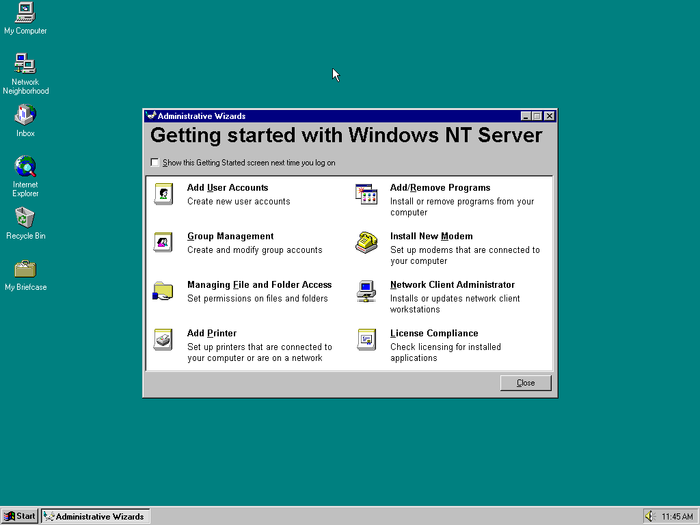Select the Network Neighborhood desktop icon

click(25, 65)
